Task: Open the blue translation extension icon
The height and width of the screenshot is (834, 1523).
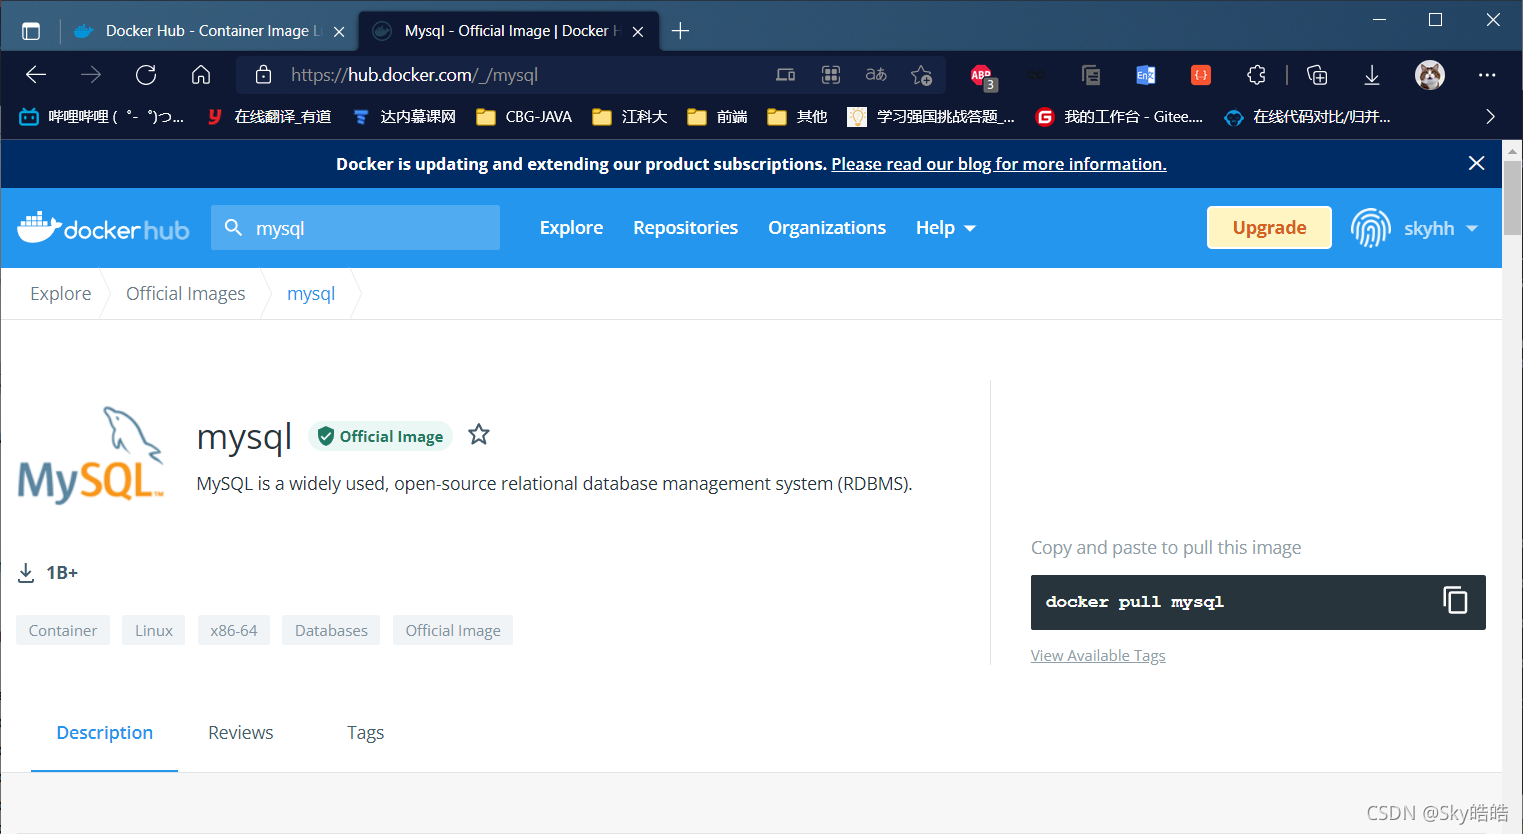Action: pyautogui.click(x=1146, y=75)
